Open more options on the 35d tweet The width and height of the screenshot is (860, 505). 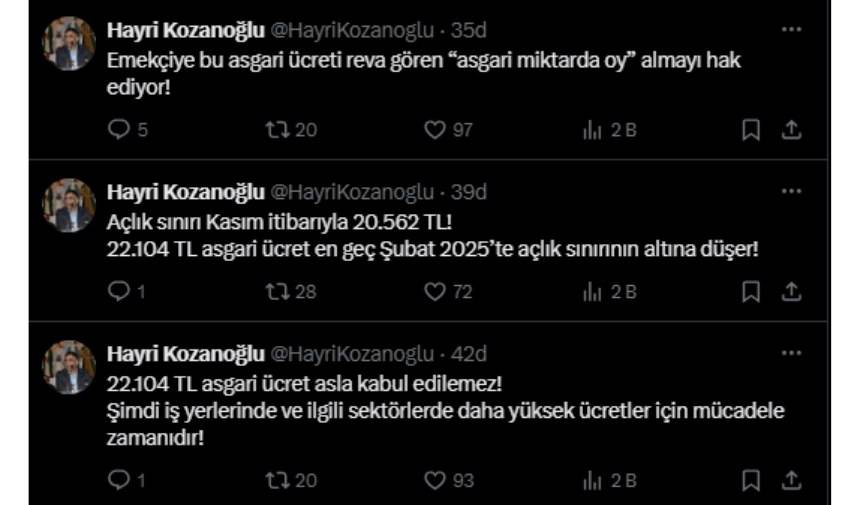(x=791, y=30)
